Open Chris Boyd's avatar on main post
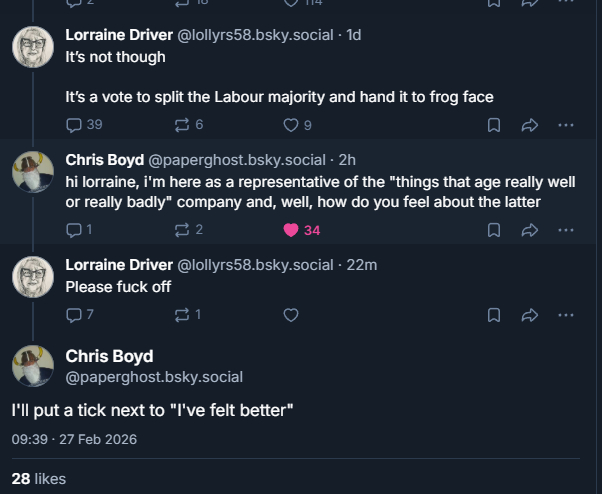 32,365
